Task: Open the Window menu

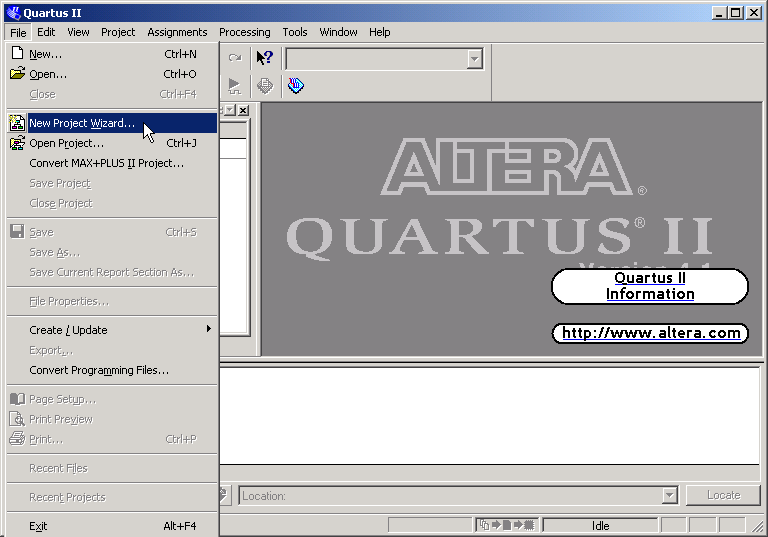Action: point(338,32)
